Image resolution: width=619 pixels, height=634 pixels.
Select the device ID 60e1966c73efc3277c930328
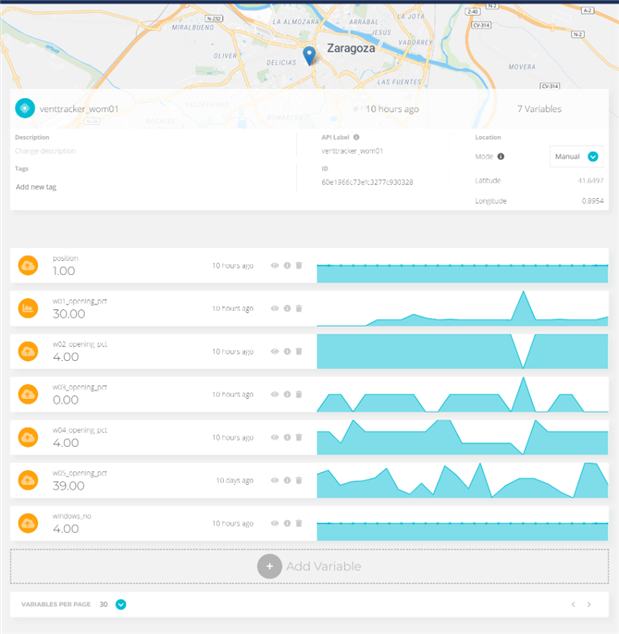coord(367,182)
